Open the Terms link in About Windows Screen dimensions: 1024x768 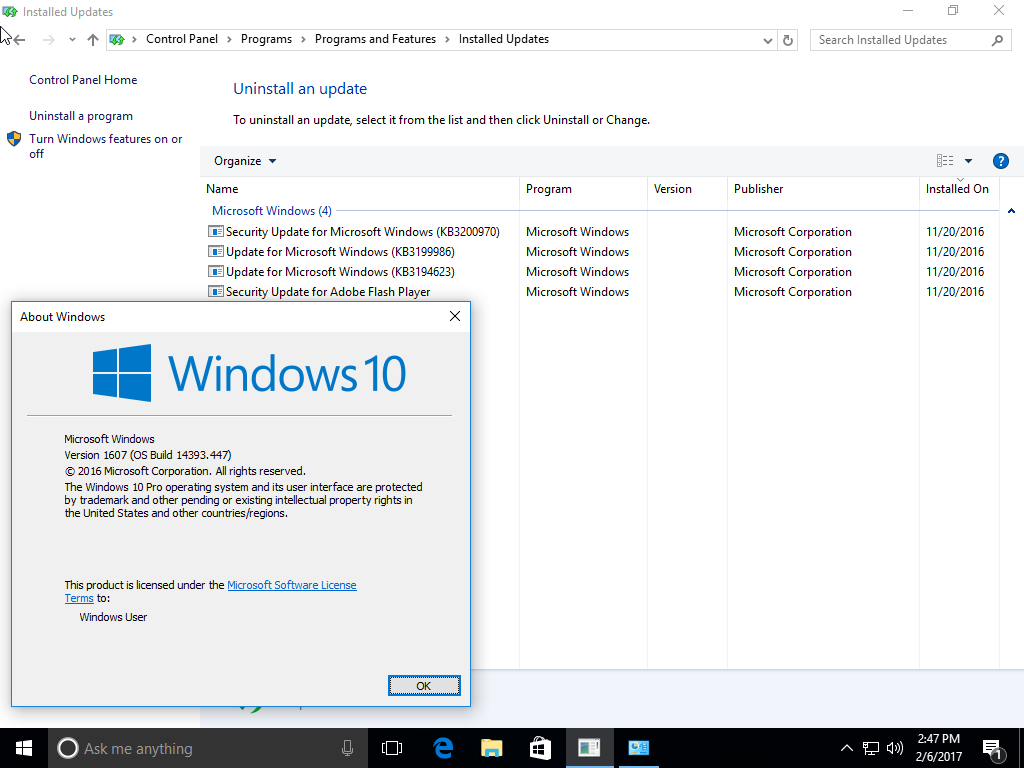tap(79, 598)
